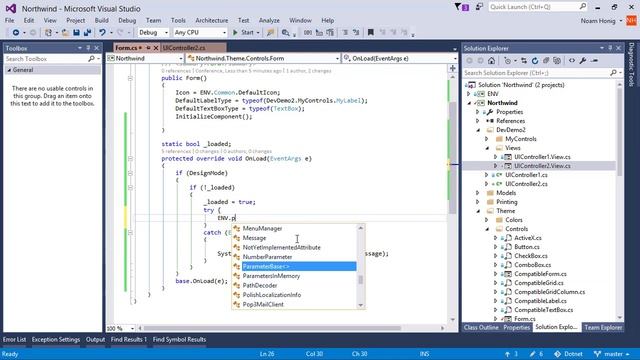The width and height of the screenshot is (640, 360).
Task: Open the editor zoom level dropdown
Action: click(x=132, y=329)
